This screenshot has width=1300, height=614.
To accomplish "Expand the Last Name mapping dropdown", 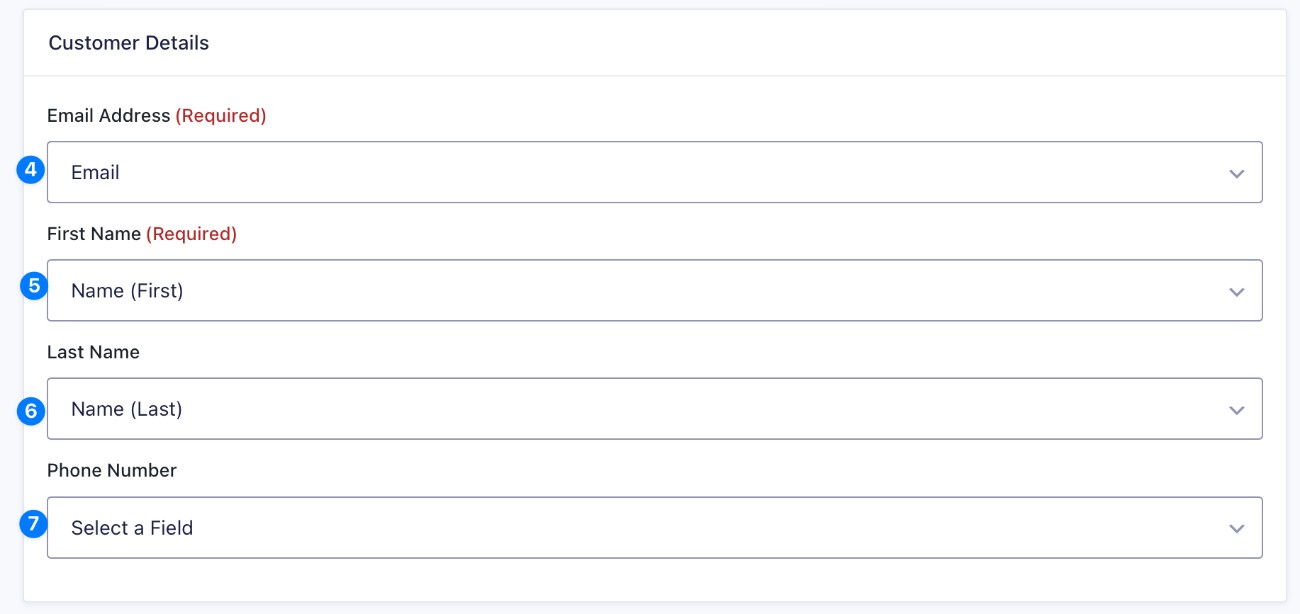I will (654, 409).
